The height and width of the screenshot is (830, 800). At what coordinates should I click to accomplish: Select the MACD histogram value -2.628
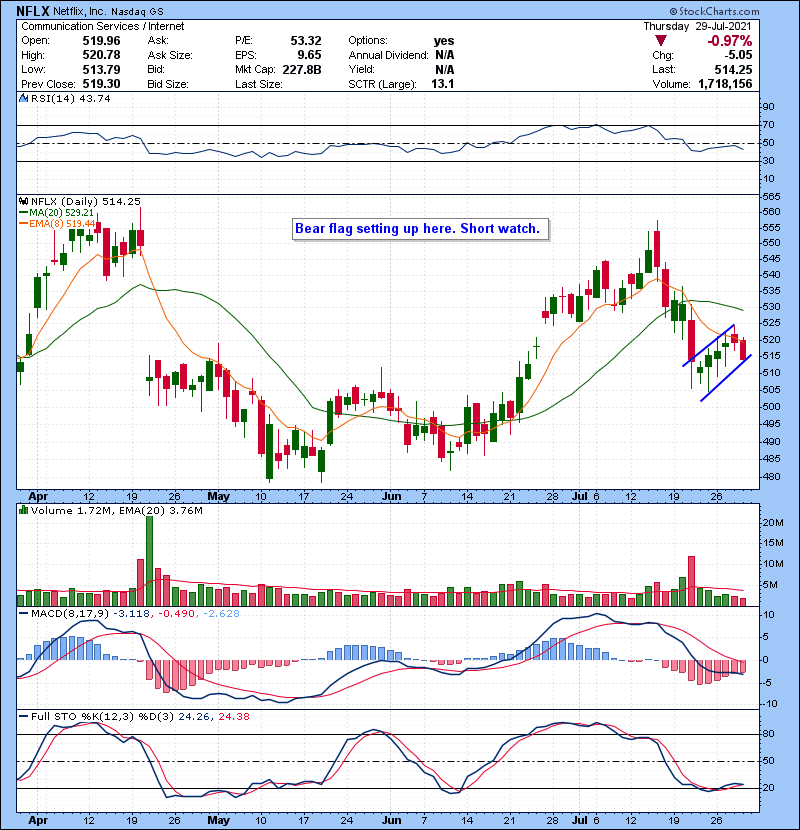pyautogui.click(x=220, y=614)
